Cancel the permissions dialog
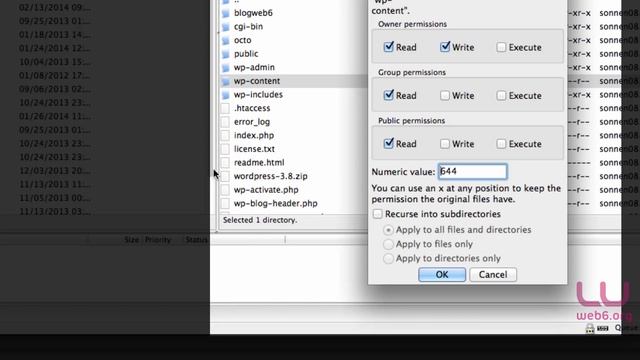The height and width of the screenshot is (360, 640). point(493,275)
